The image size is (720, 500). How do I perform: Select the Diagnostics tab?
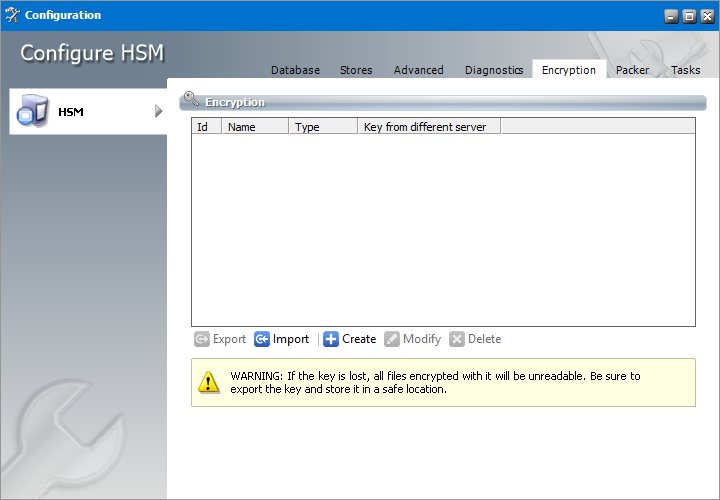pyautogui.click(x=494, y=70)
